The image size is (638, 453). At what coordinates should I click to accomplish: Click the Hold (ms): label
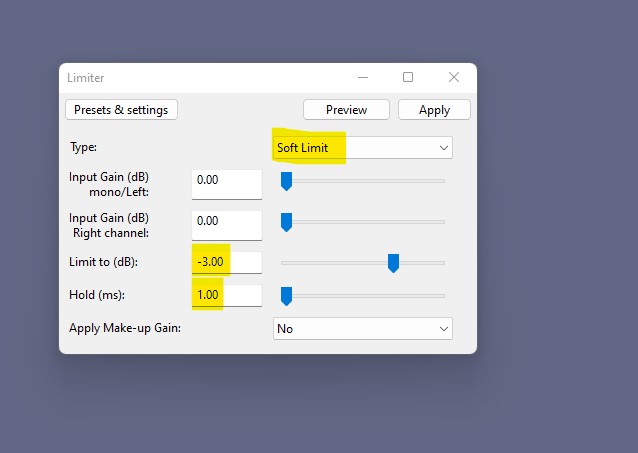tap(97, 295)
